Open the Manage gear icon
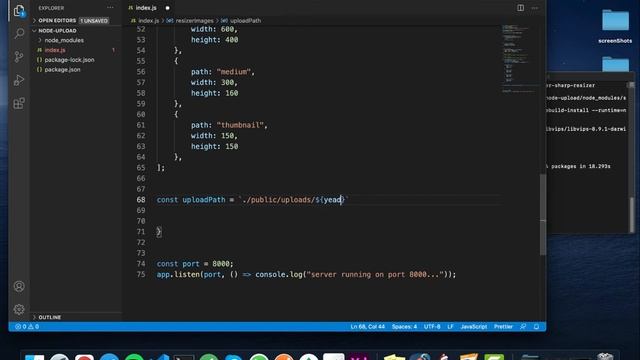The height and width of the screenshot is (360, 640). 19,309
